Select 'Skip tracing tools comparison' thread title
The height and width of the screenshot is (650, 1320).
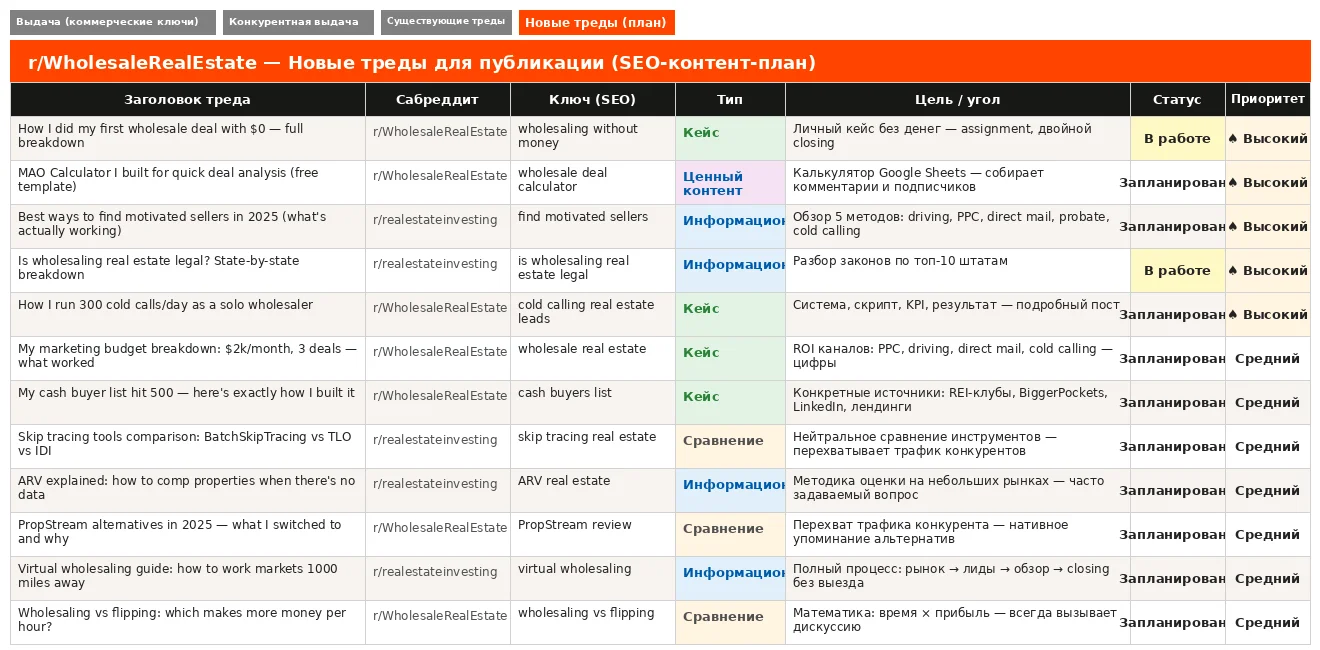(x=188, y=444)
